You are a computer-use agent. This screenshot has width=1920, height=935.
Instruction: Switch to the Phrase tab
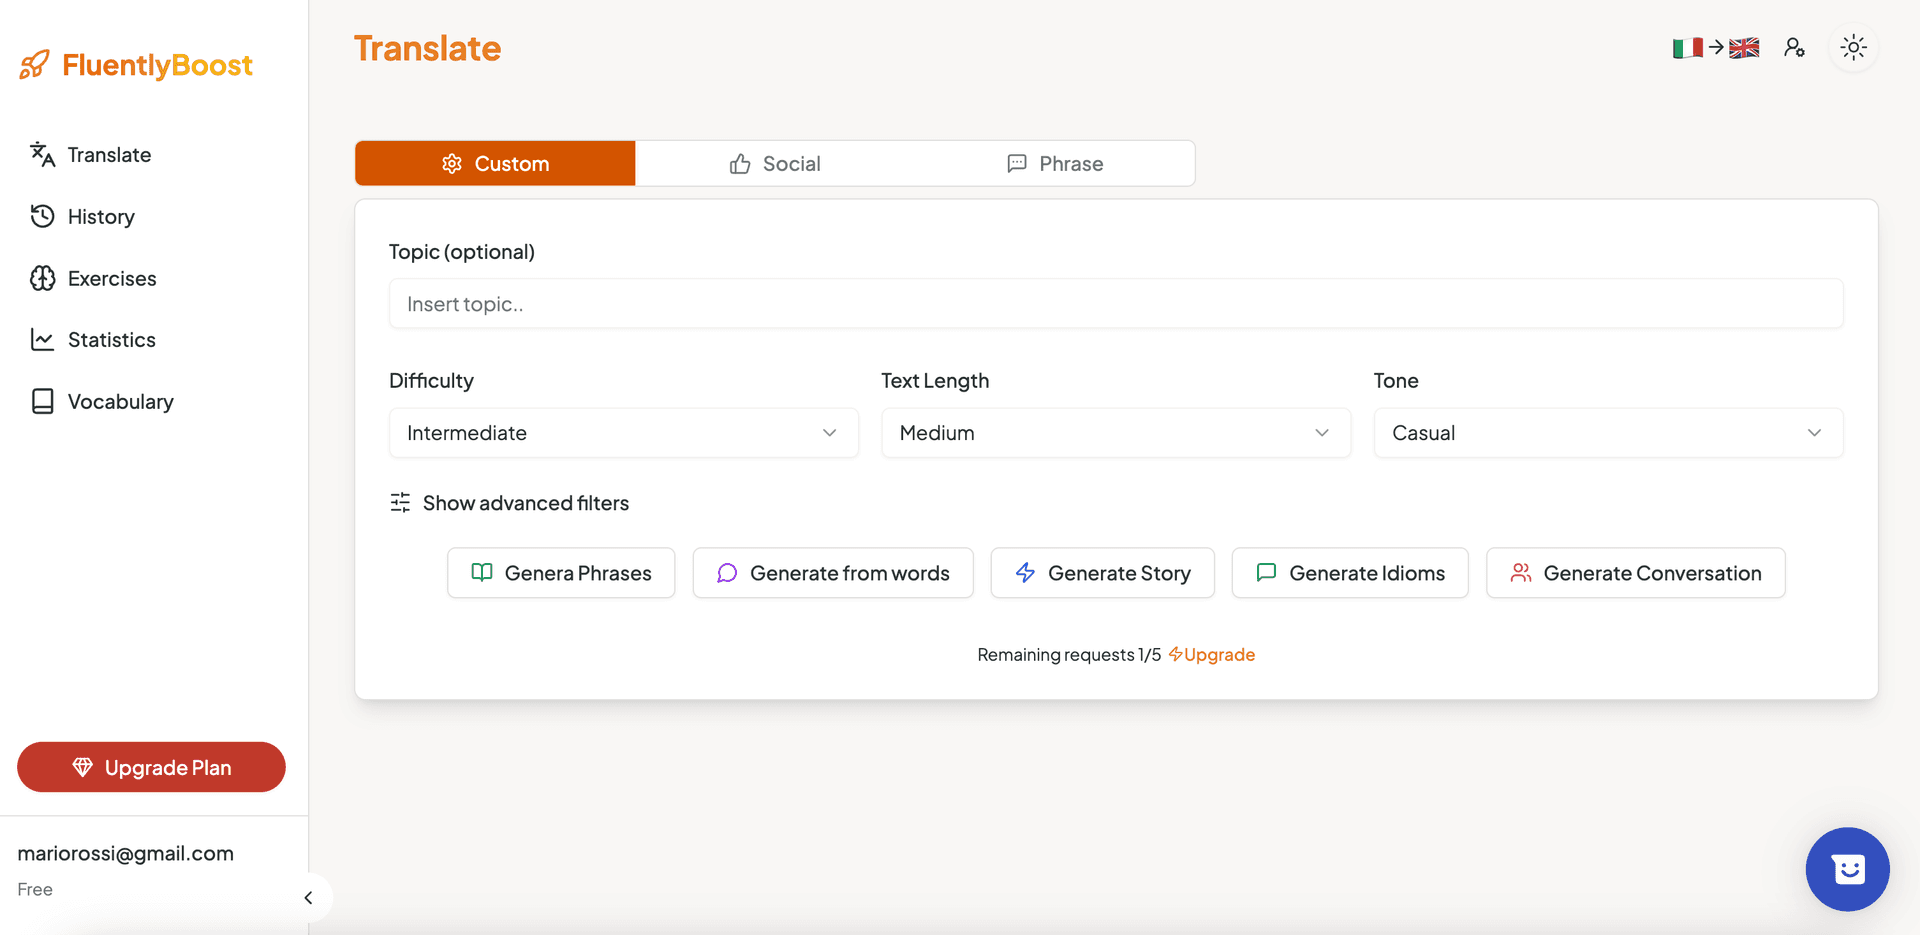(x=1055, y=163)
